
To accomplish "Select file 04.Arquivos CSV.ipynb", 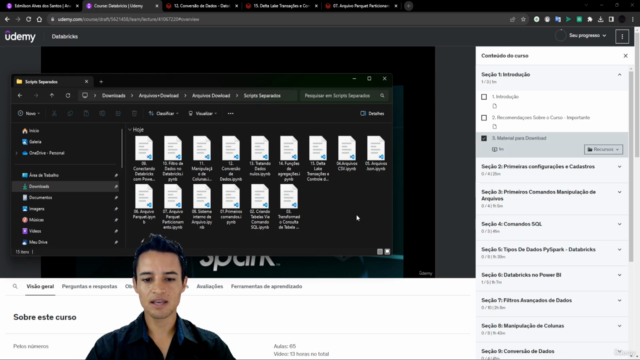I will (347, 154).
